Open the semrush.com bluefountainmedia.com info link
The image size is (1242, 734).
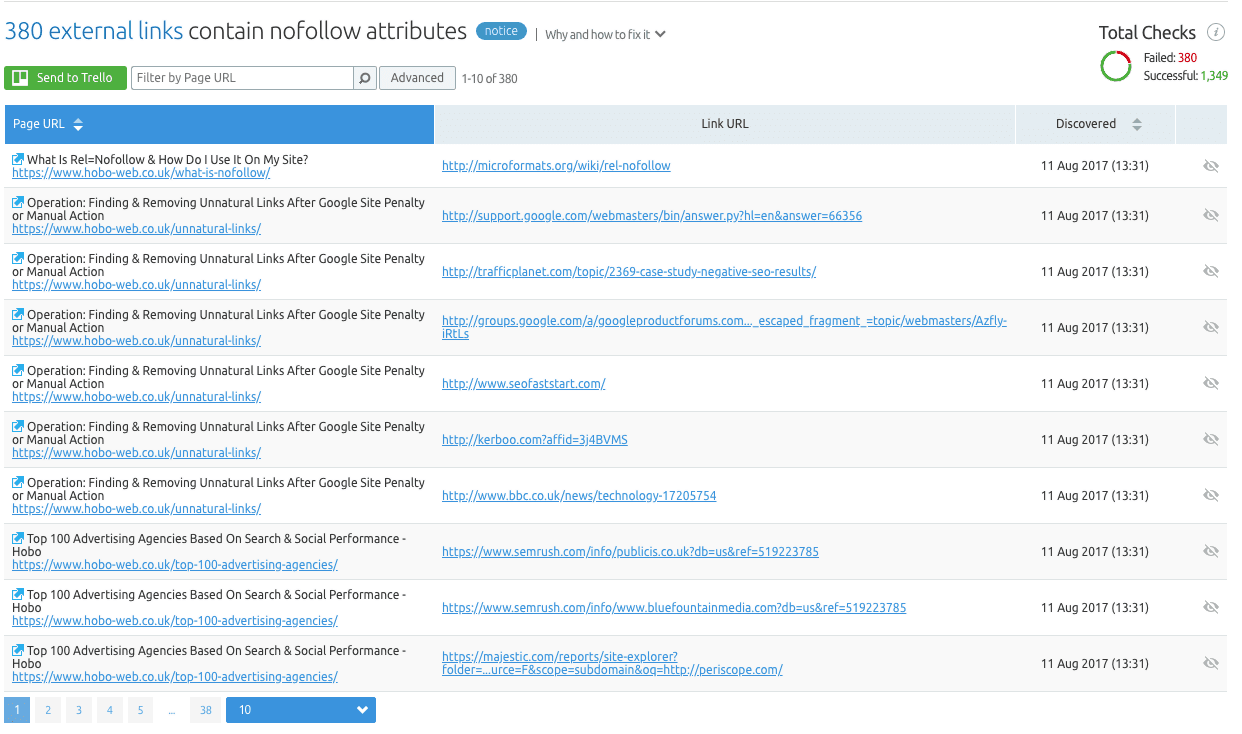pyautogui.click(x=674, y=607)
